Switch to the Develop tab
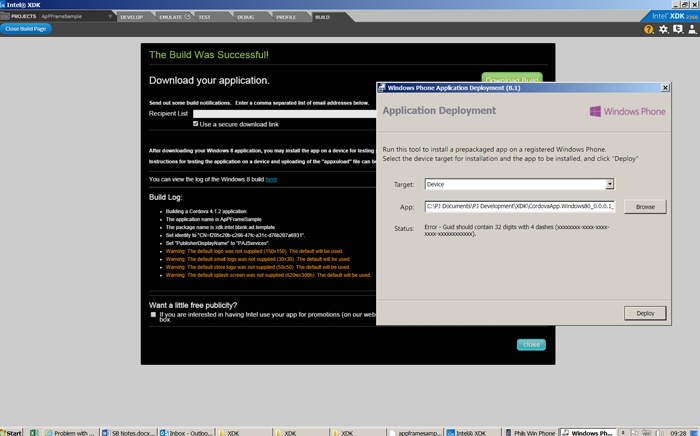This screenshot has width=700, height=436. (x=132, y=17)
